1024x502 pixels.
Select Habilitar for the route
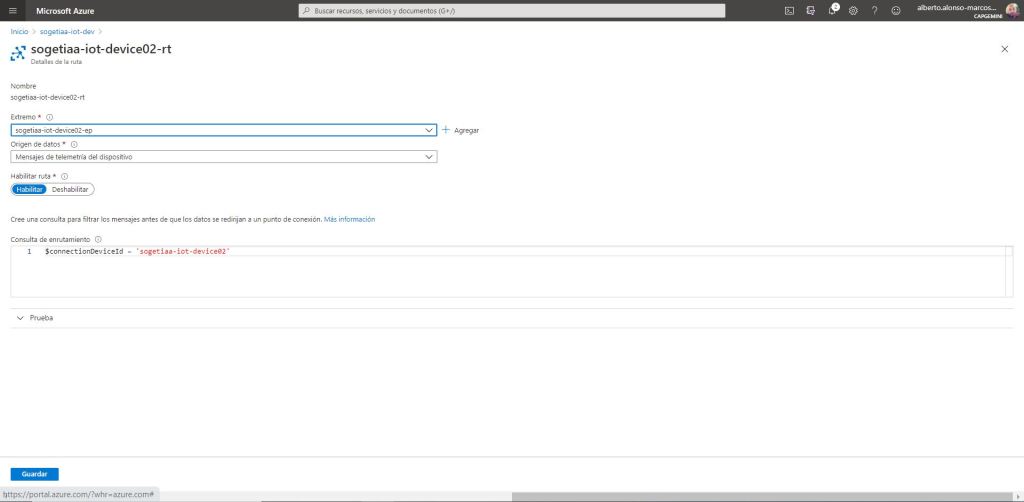click(x=29, y=189)
